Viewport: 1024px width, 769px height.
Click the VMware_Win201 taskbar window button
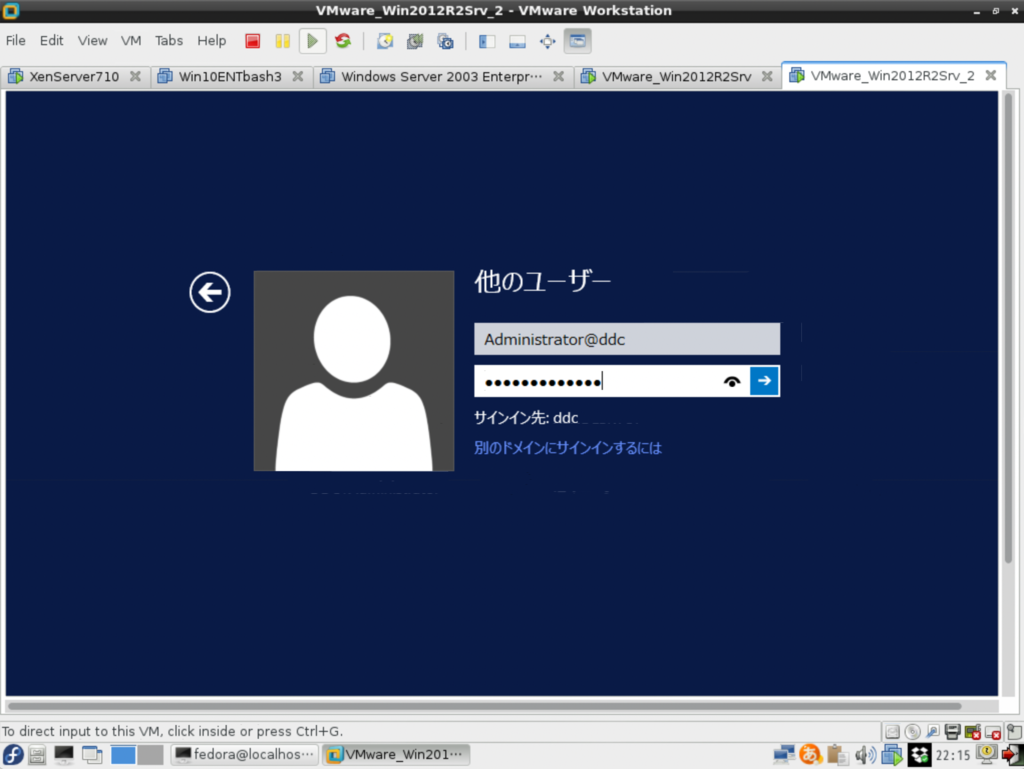tap(396, 755)
